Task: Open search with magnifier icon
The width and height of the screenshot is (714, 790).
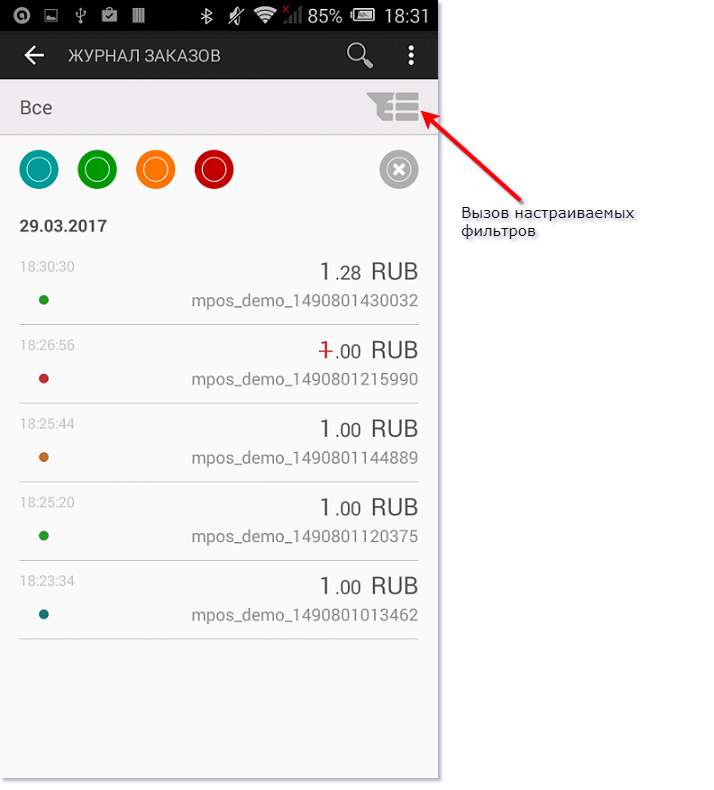Action: point(359,56)
